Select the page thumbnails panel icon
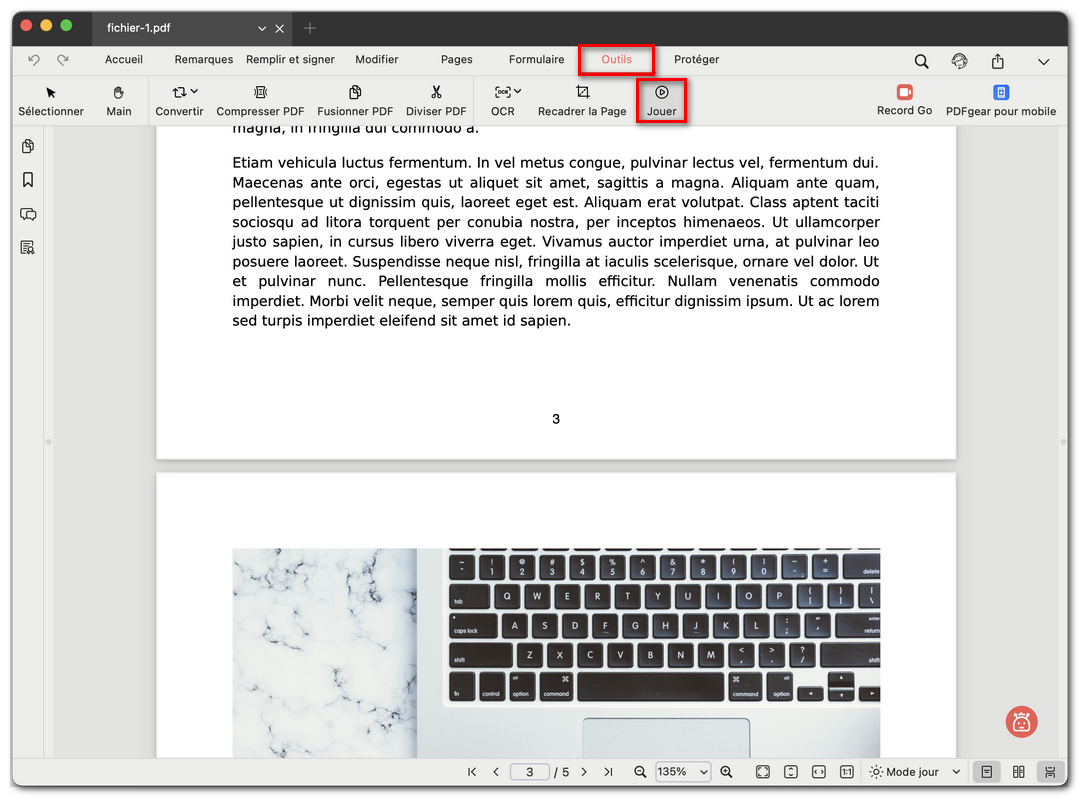Screen dimensions: 1079x798 tap(27, 146)
